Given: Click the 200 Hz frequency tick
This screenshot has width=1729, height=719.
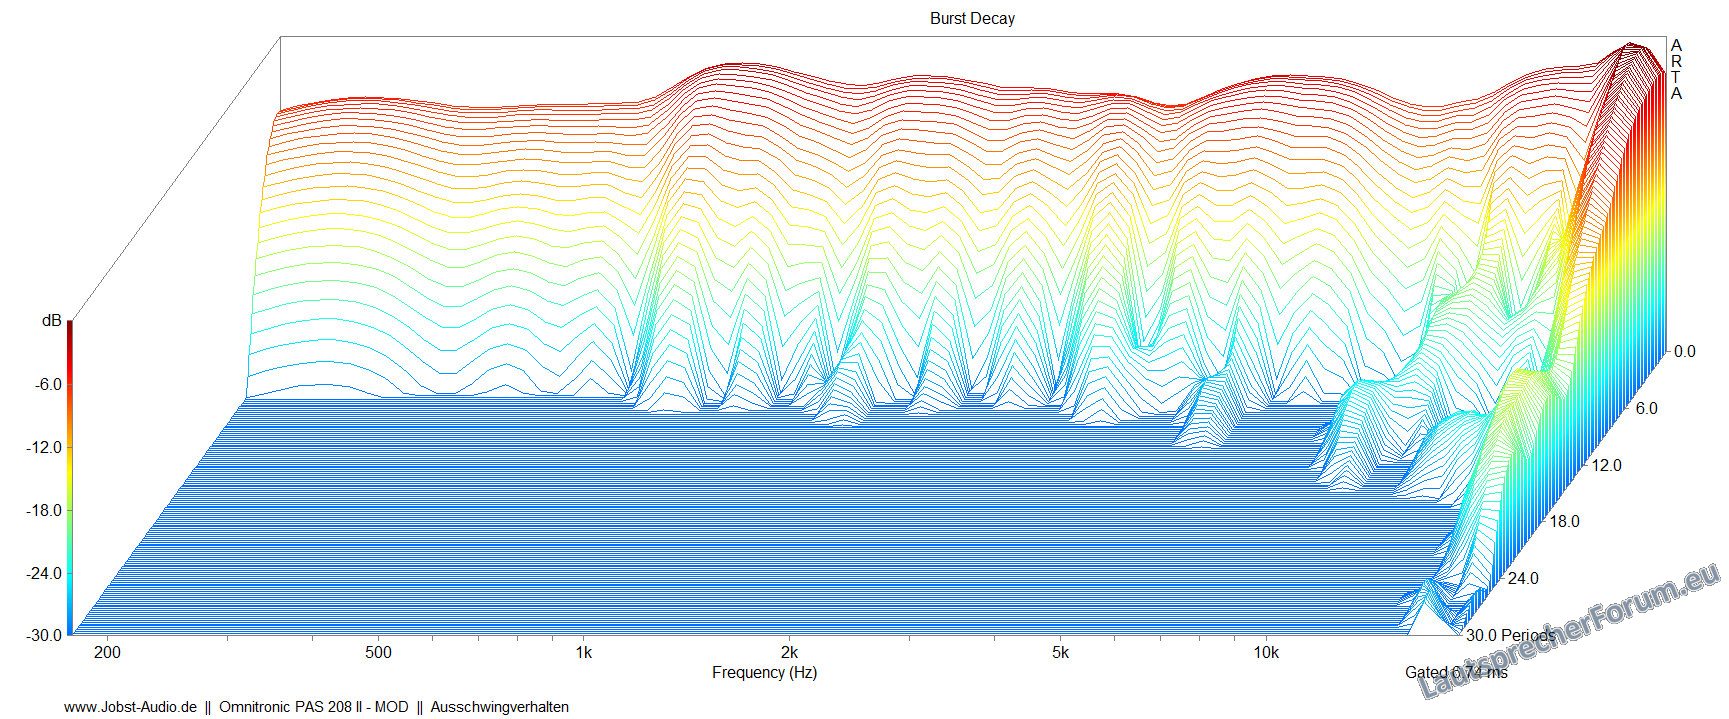Looking at the screenshot, I should coord(107,653).
